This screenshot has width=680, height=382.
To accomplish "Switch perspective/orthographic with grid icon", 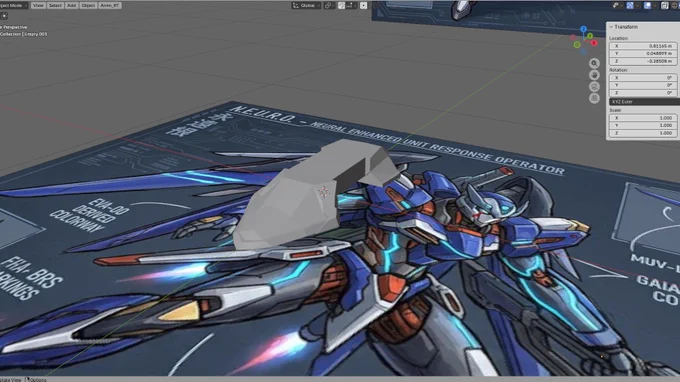I will (594, 98).
